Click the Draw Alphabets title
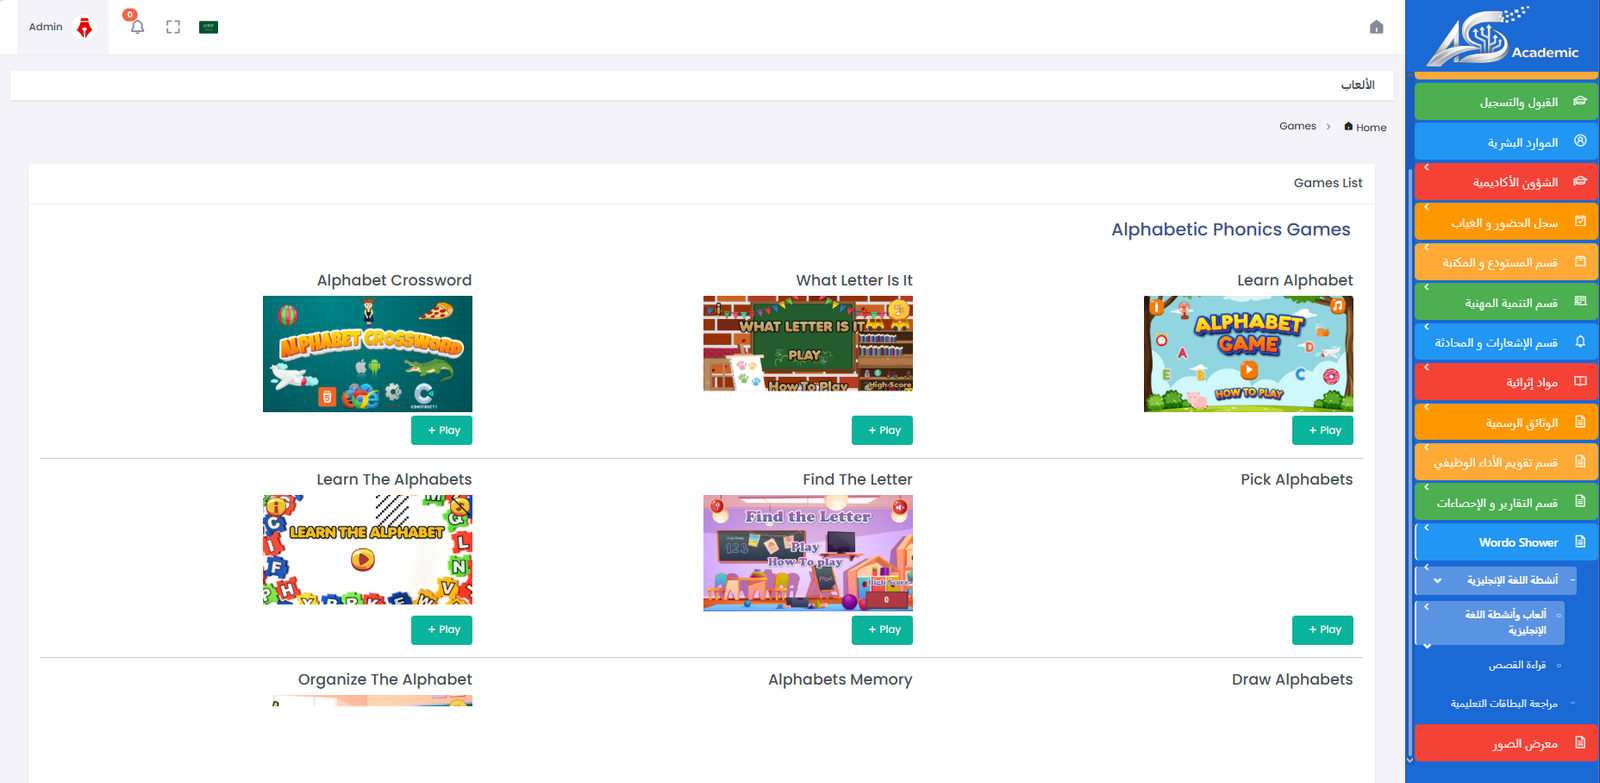The width and height of the screenshot is (1600, 783). coord(1292,679)
